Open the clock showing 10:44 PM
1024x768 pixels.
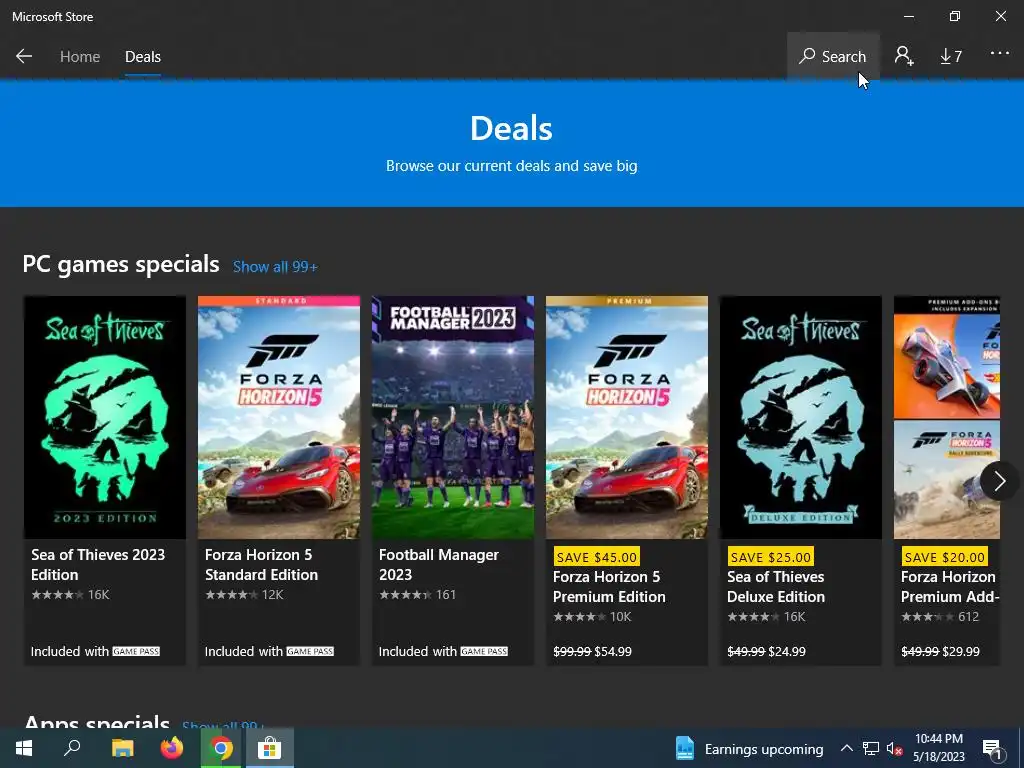pyautogui.click(x=938, y=748)
